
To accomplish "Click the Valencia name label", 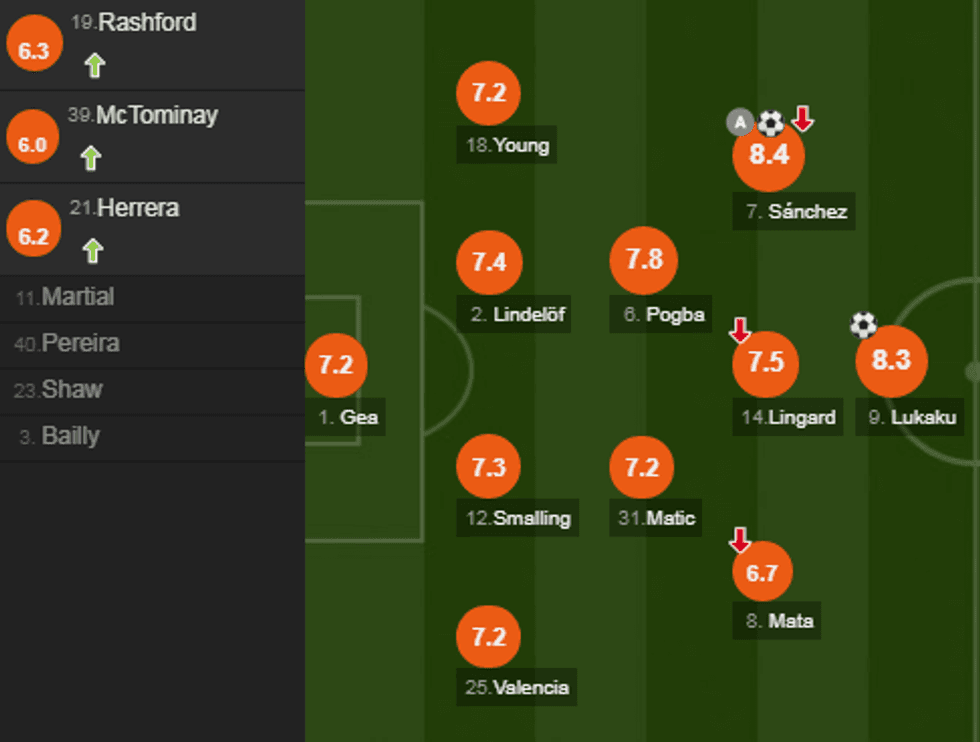I will click(518, 687).
